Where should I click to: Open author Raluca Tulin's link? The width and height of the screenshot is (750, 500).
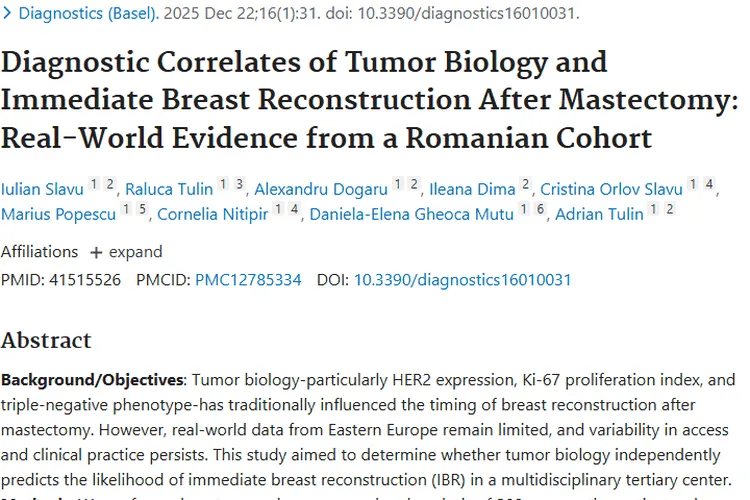[169, 189]
